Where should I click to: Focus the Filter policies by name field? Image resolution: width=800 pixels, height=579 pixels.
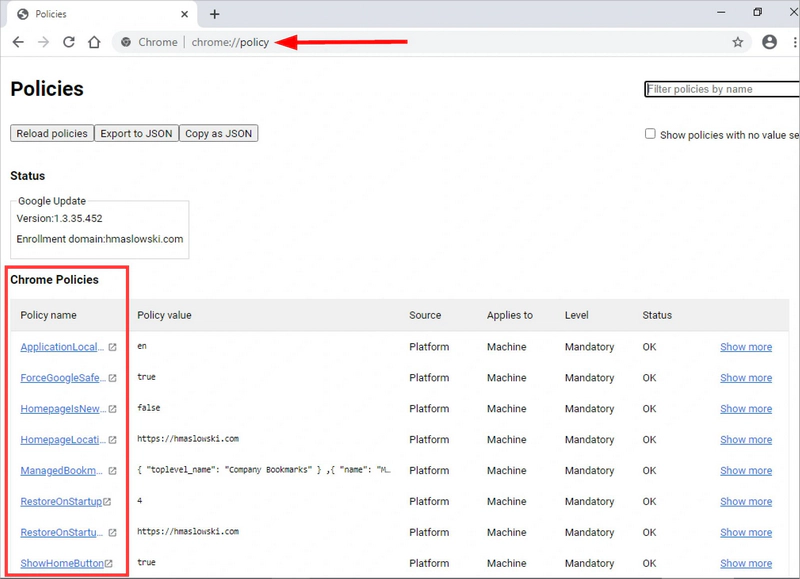coord(721,89)
